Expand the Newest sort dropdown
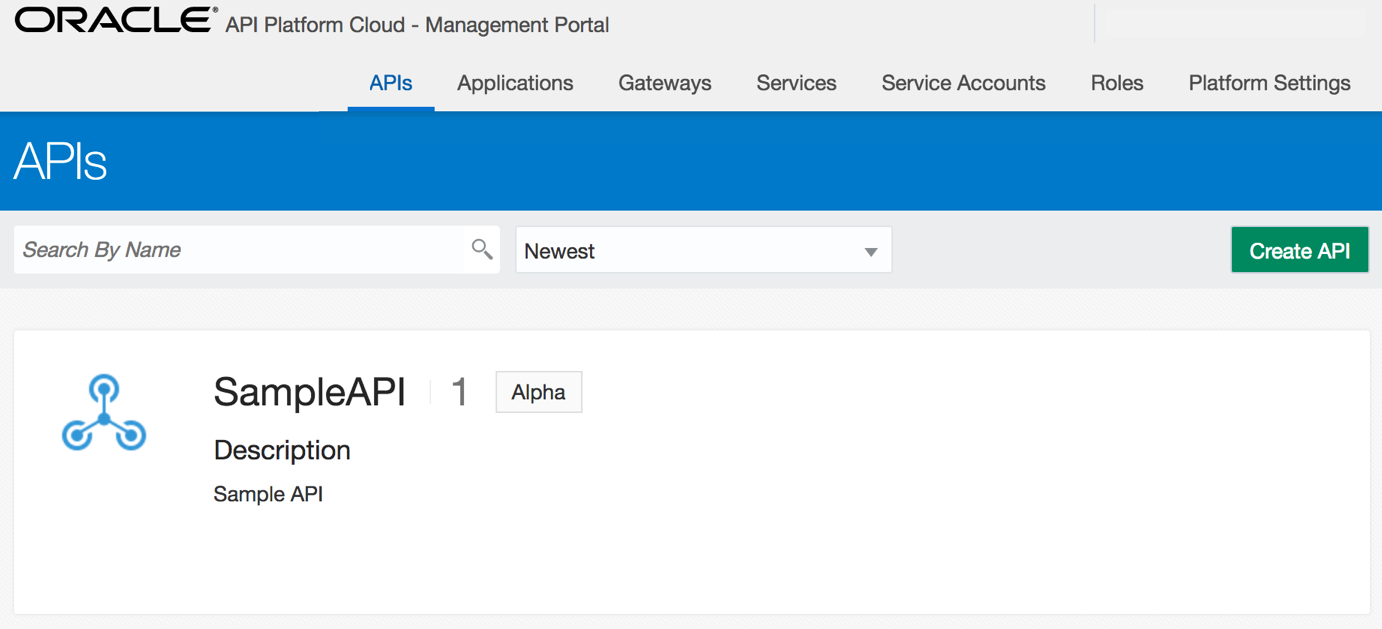Viewport: 1382px width, 629px height. point(703,250)
